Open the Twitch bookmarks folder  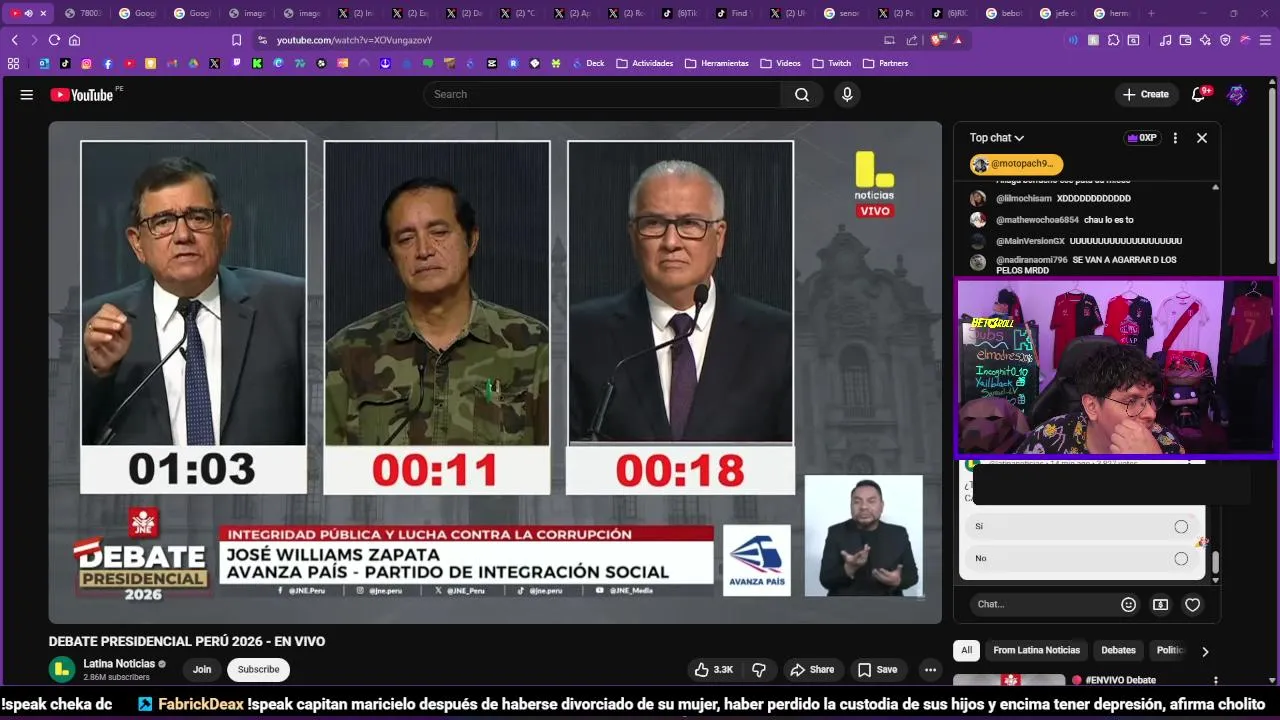tap(832, 63)
